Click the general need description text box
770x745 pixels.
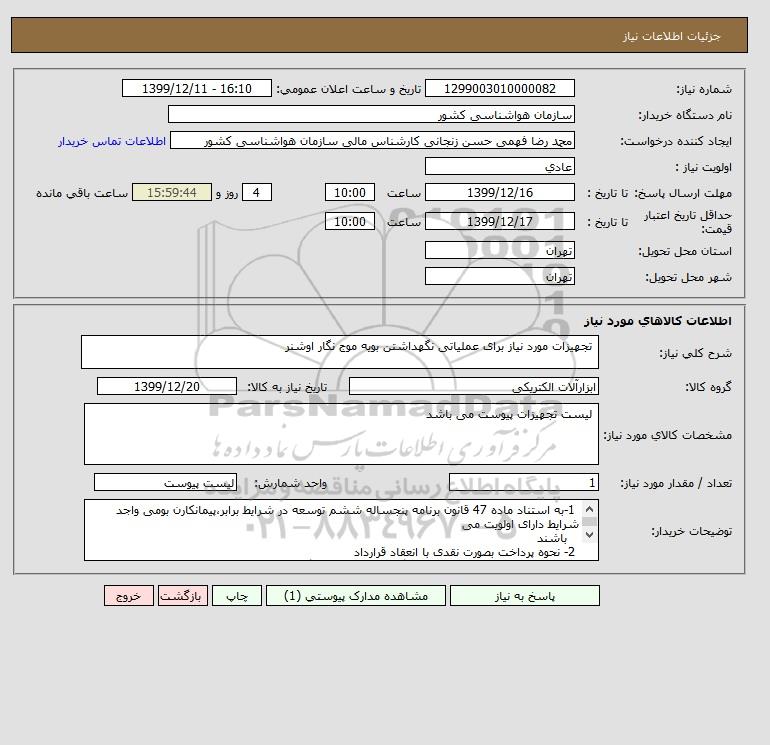coord(340,352)
